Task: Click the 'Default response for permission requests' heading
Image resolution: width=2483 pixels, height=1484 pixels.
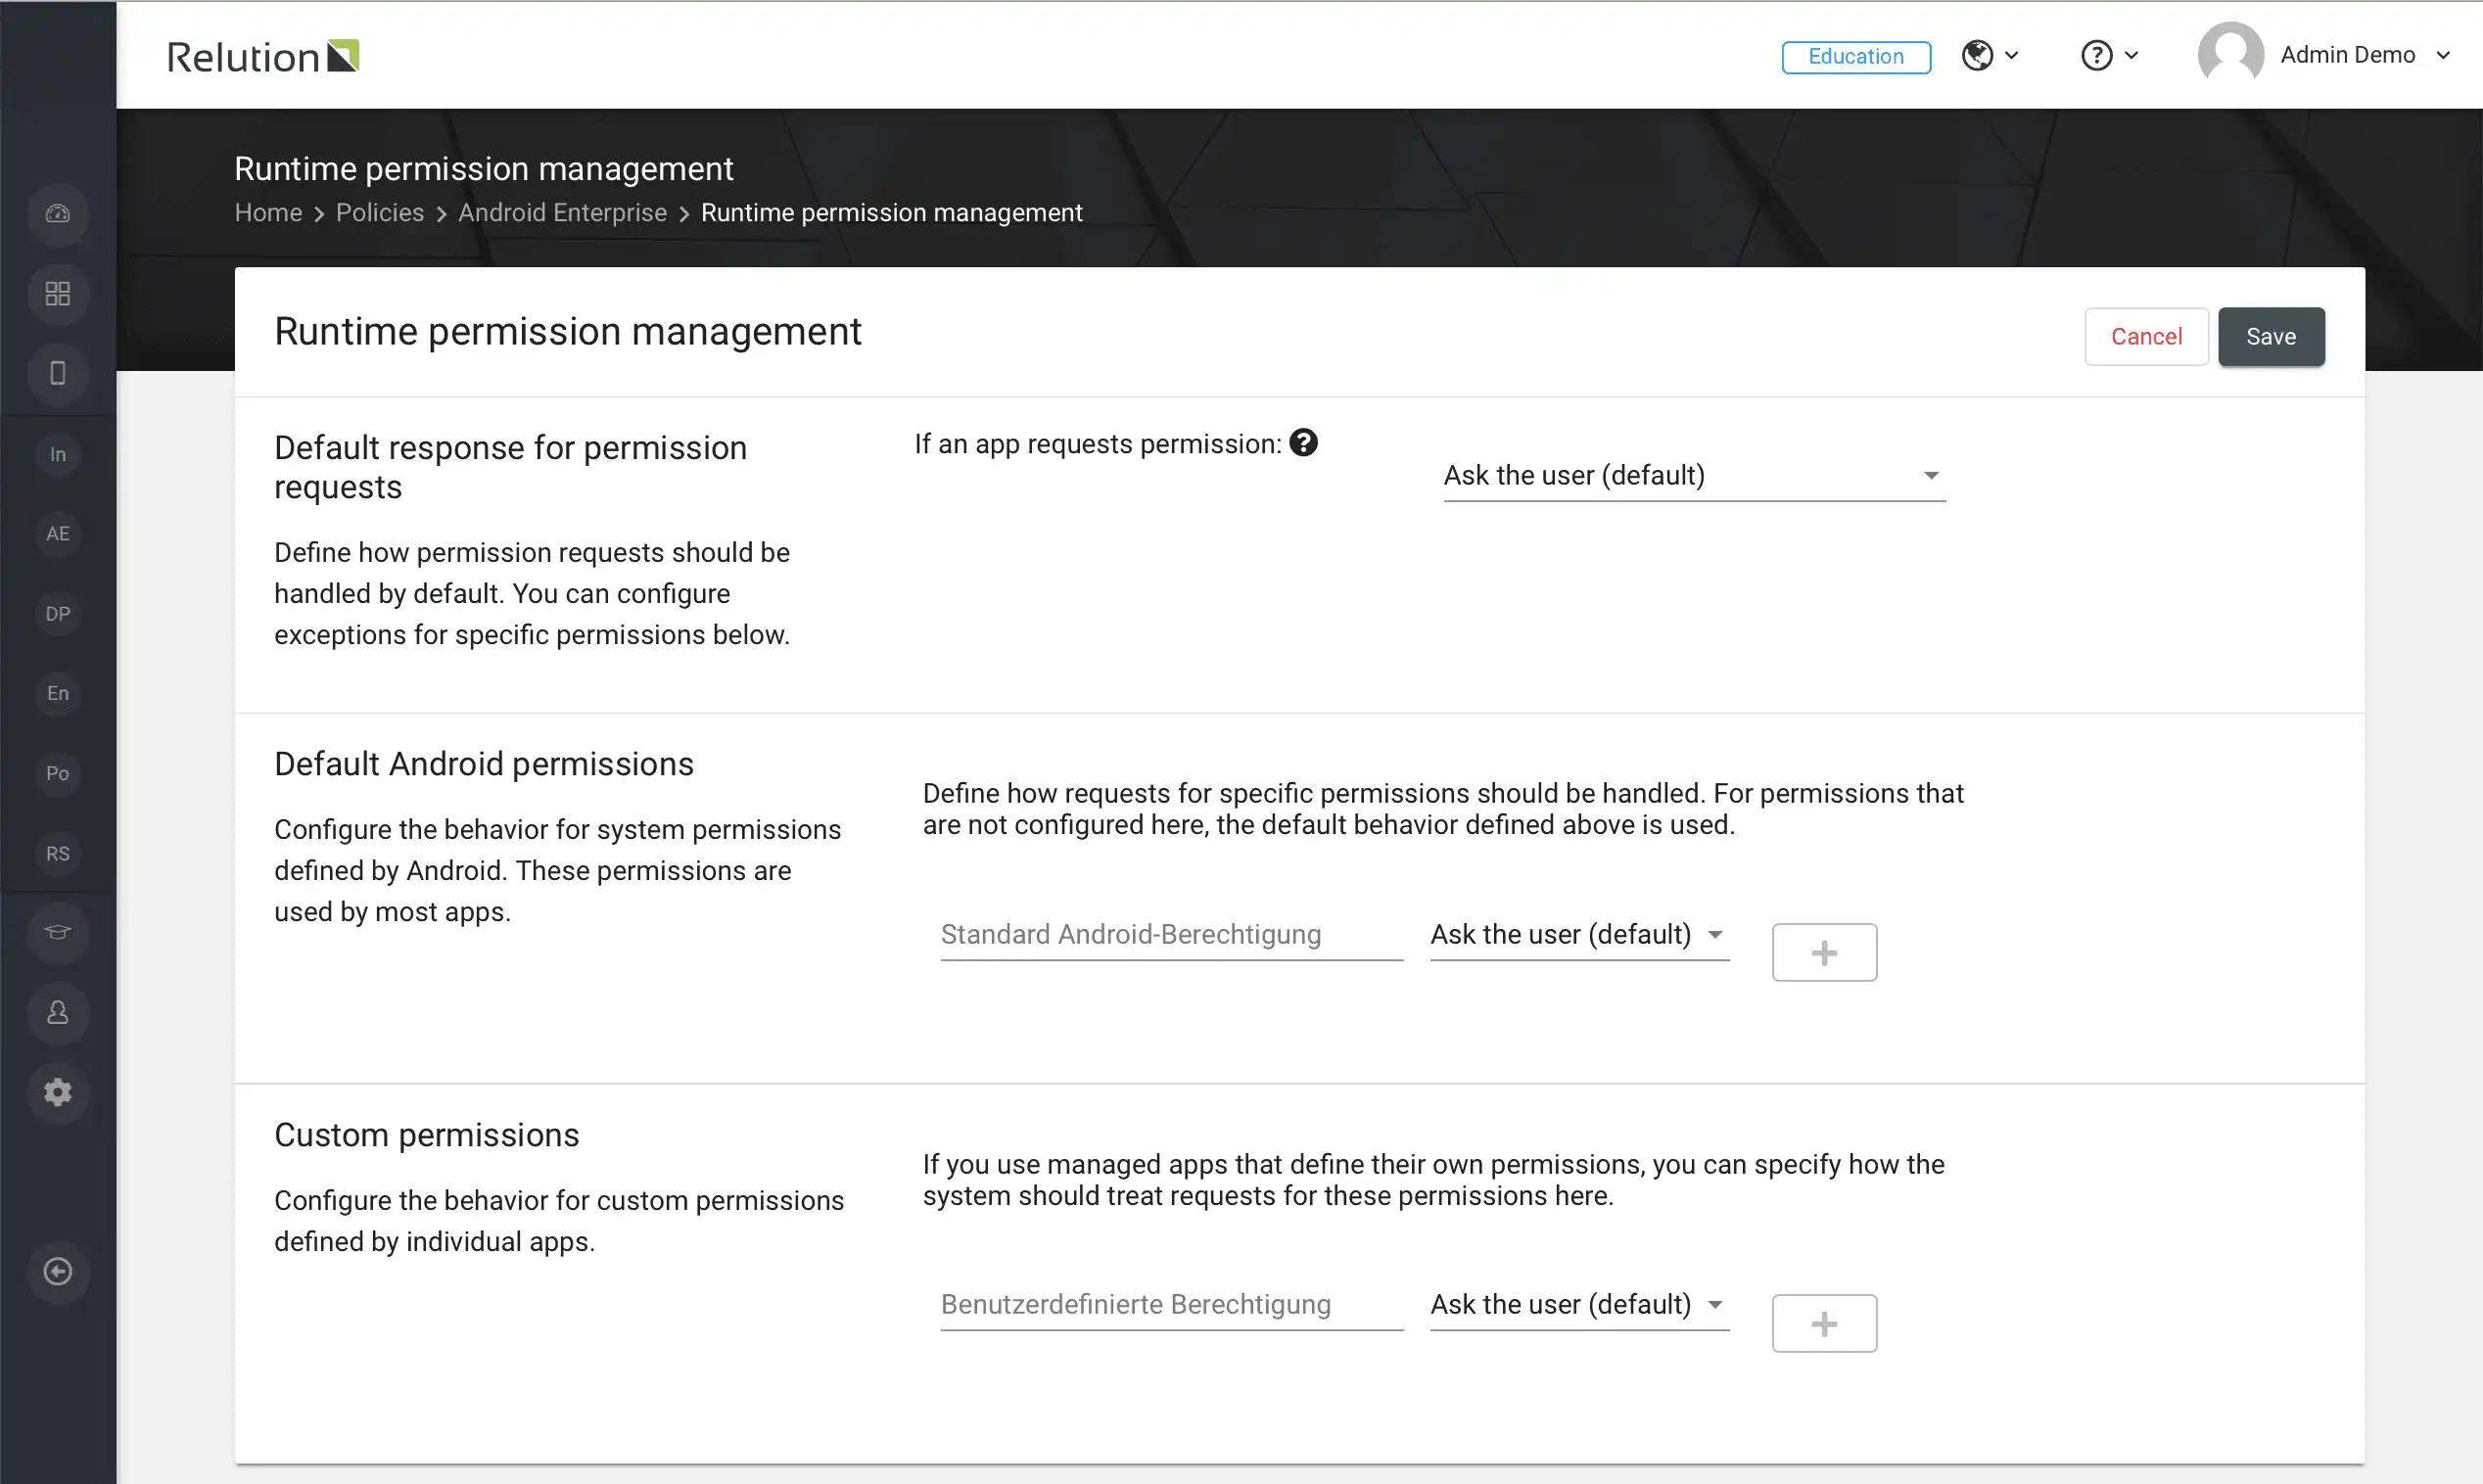Action: [x=511, y=467]
